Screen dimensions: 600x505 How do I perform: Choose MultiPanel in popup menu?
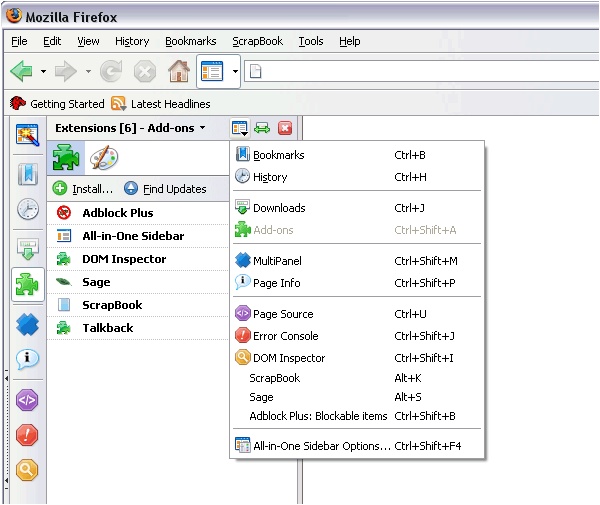click(x=357, y=261)
